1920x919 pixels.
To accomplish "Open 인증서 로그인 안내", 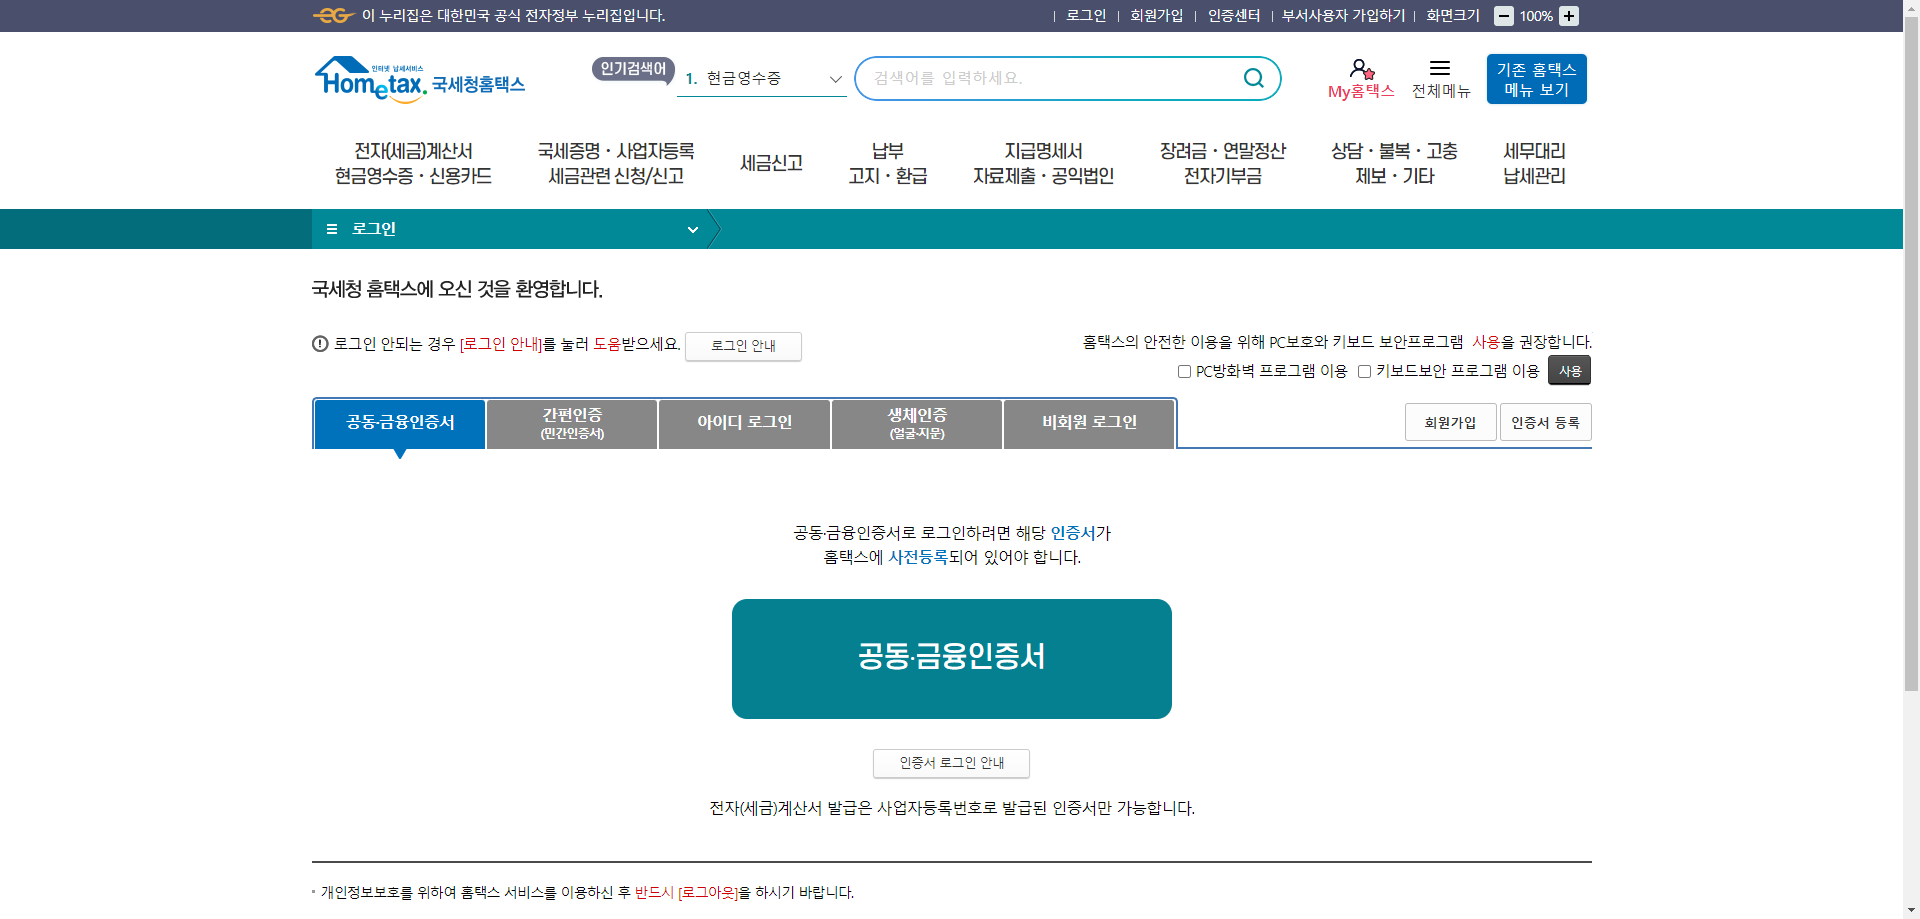I will point(950,763).
